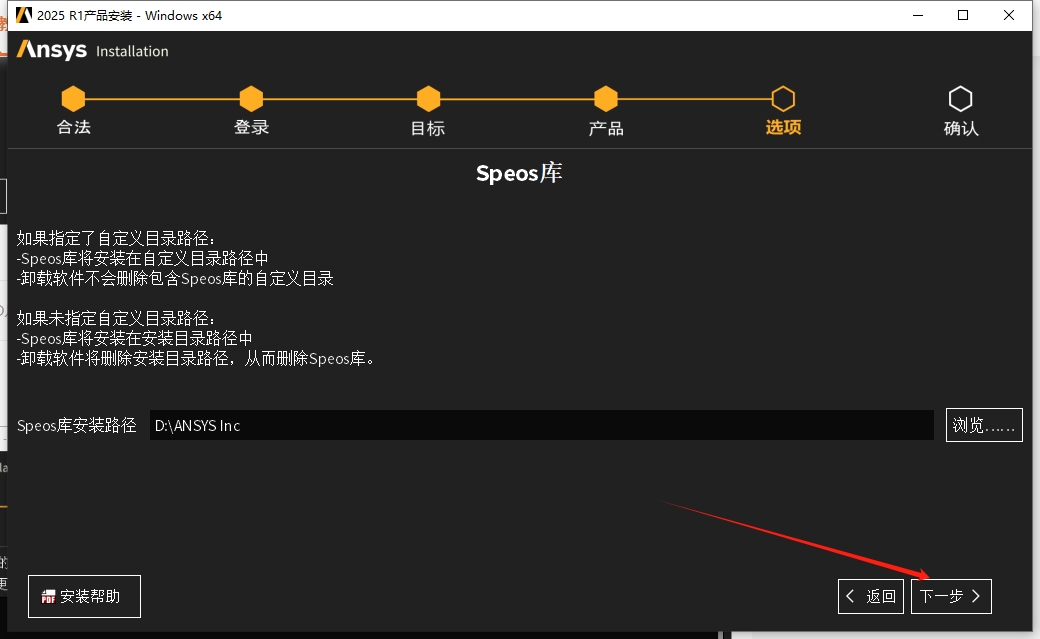Minimize the installer window

coord(918,15)
